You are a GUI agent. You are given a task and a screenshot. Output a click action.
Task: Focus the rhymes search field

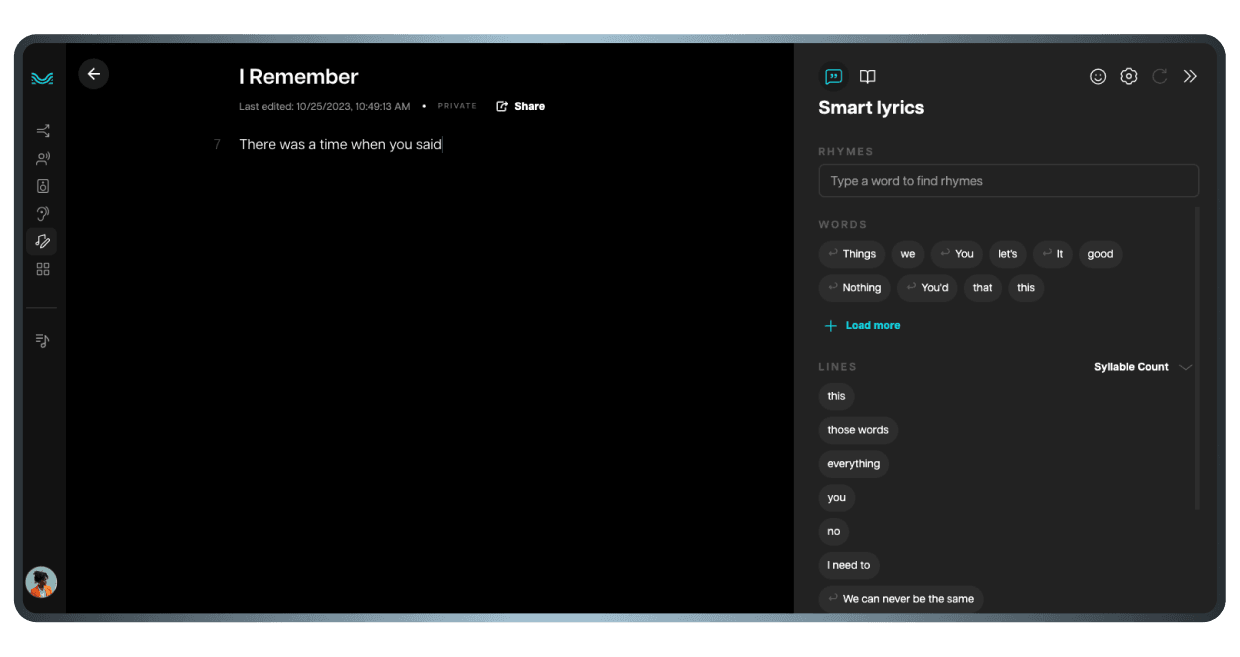pyautogui.click(x=1008, y=181)
